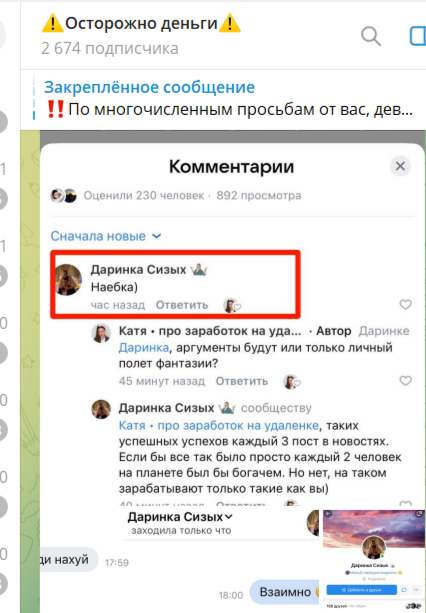This screenshot has width=426, height=613.
Task: Click the small reaction avatar under "Наебка)"
Action: (232, 305)
